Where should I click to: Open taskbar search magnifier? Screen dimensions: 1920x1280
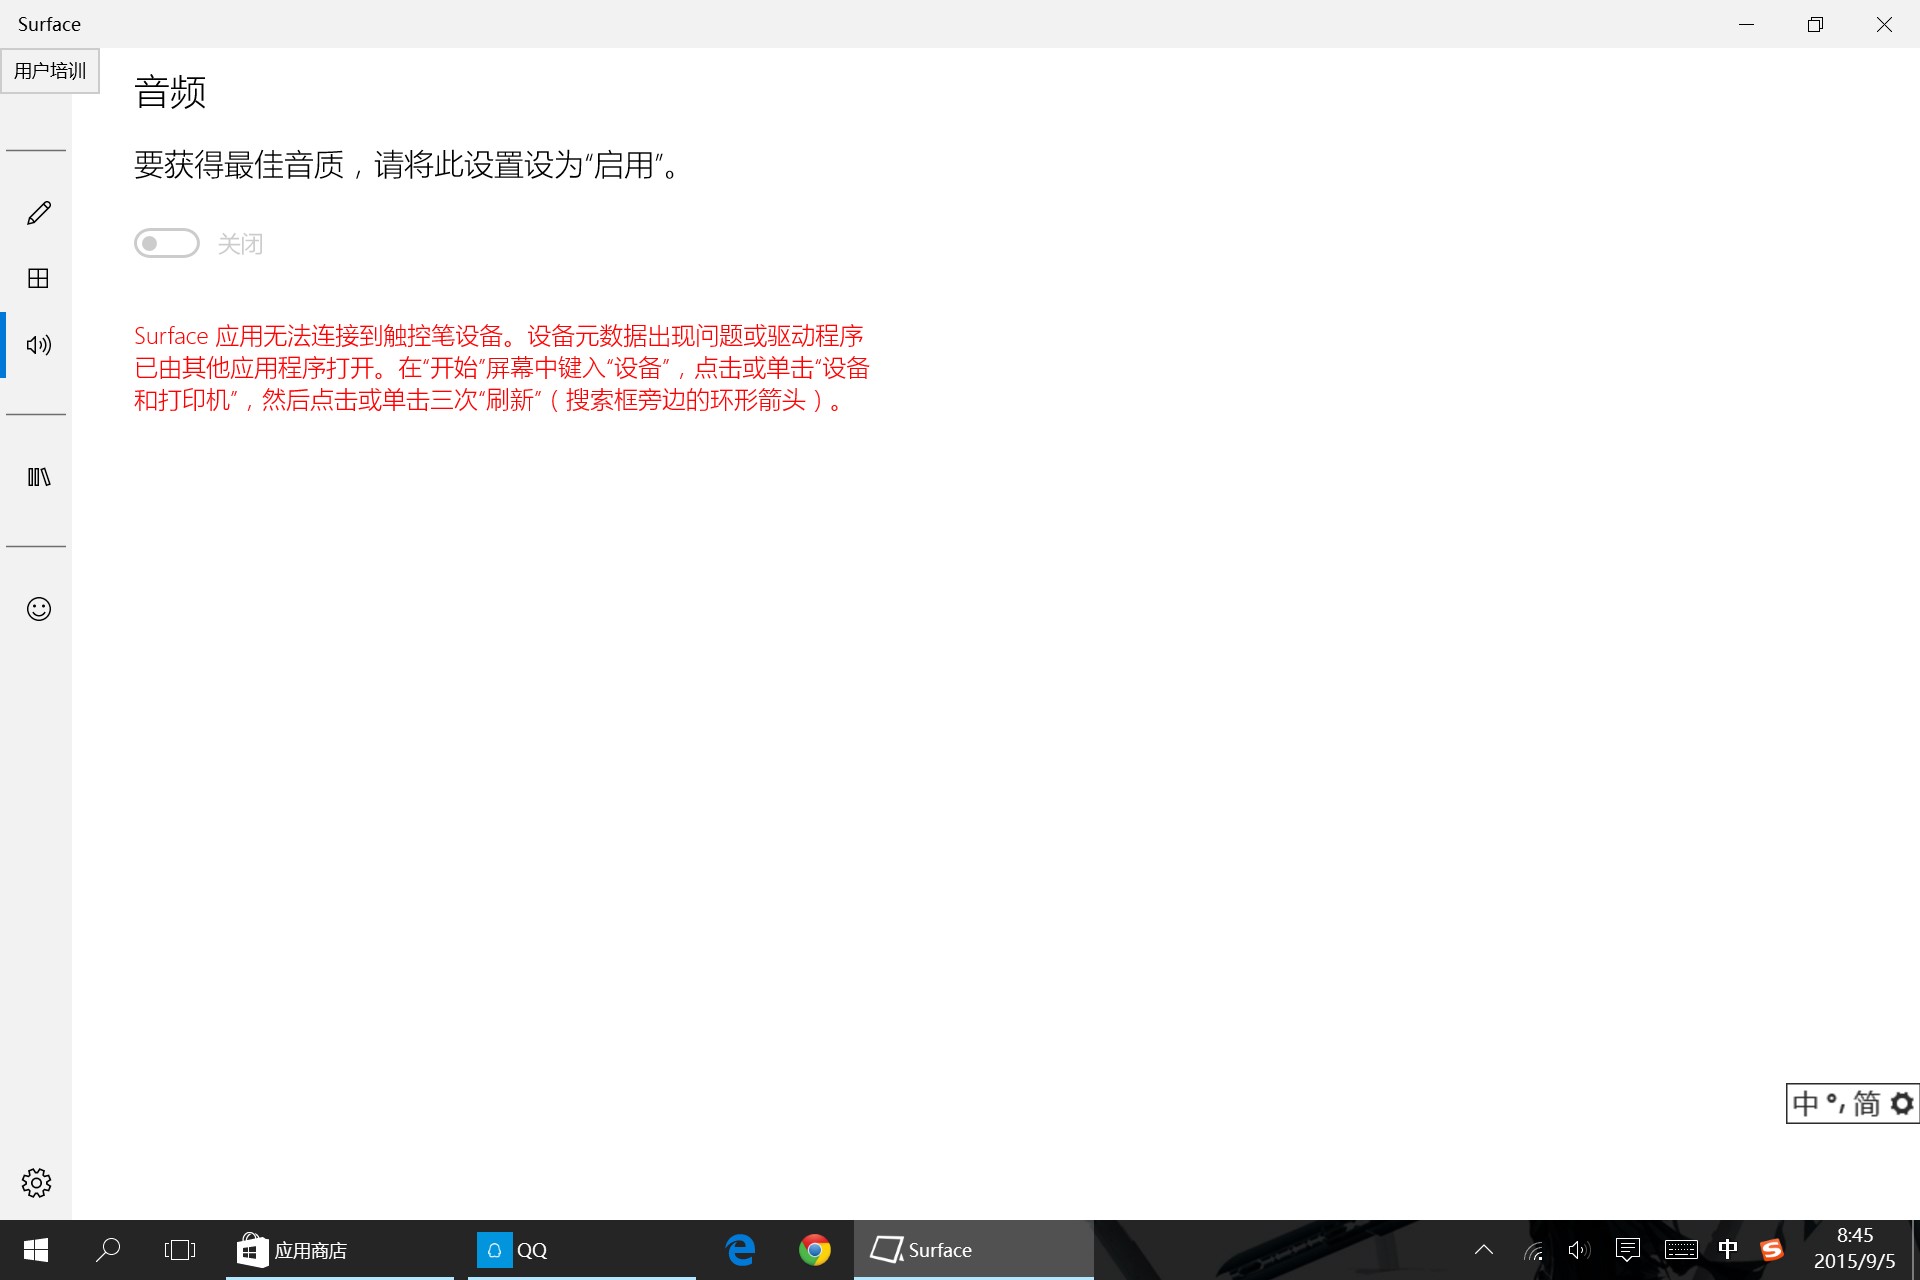point(108,1250)
